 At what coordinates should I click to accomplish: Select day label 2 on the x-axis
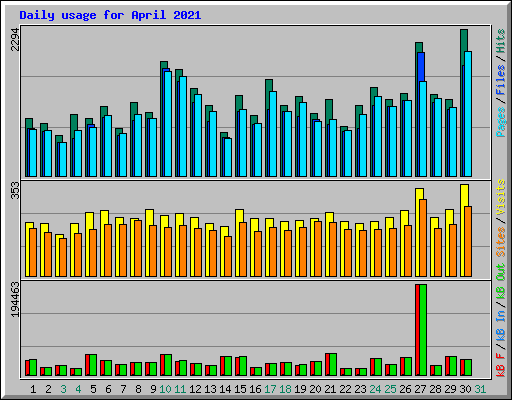pos(48,389)
